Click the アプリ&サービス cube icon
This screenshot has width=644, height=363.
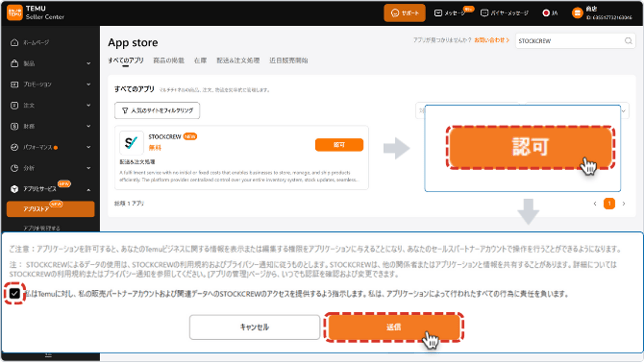pos(14,189)
